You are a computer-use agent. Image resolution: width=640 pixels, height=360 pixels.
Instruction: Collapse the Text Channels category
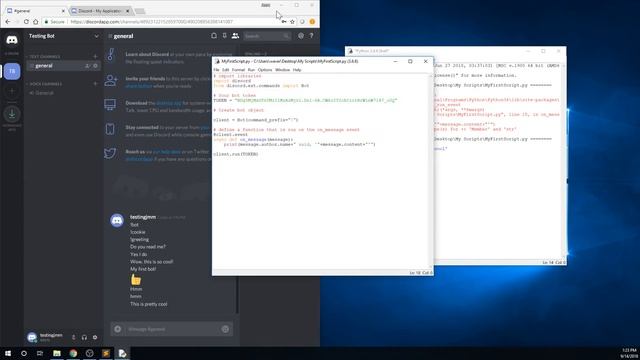[44, 56]
